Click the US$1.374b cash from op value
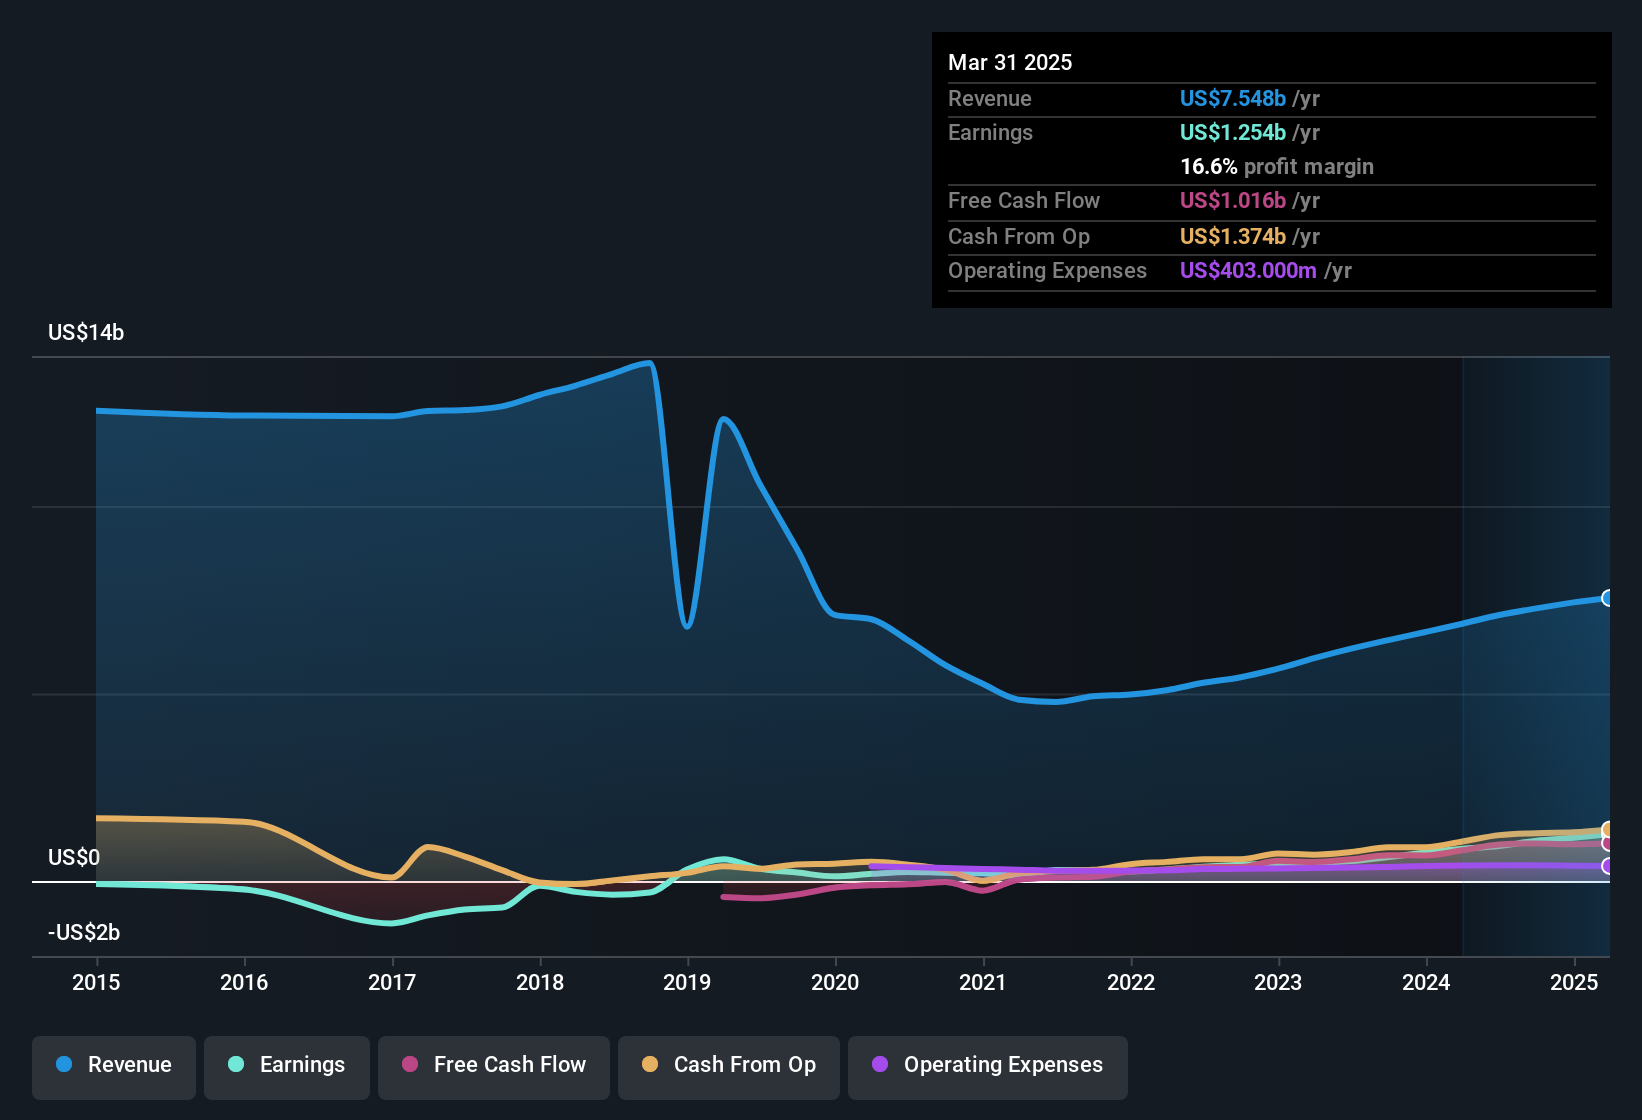This screenshot has height=1120, width=1642. tap(1233, 236)
